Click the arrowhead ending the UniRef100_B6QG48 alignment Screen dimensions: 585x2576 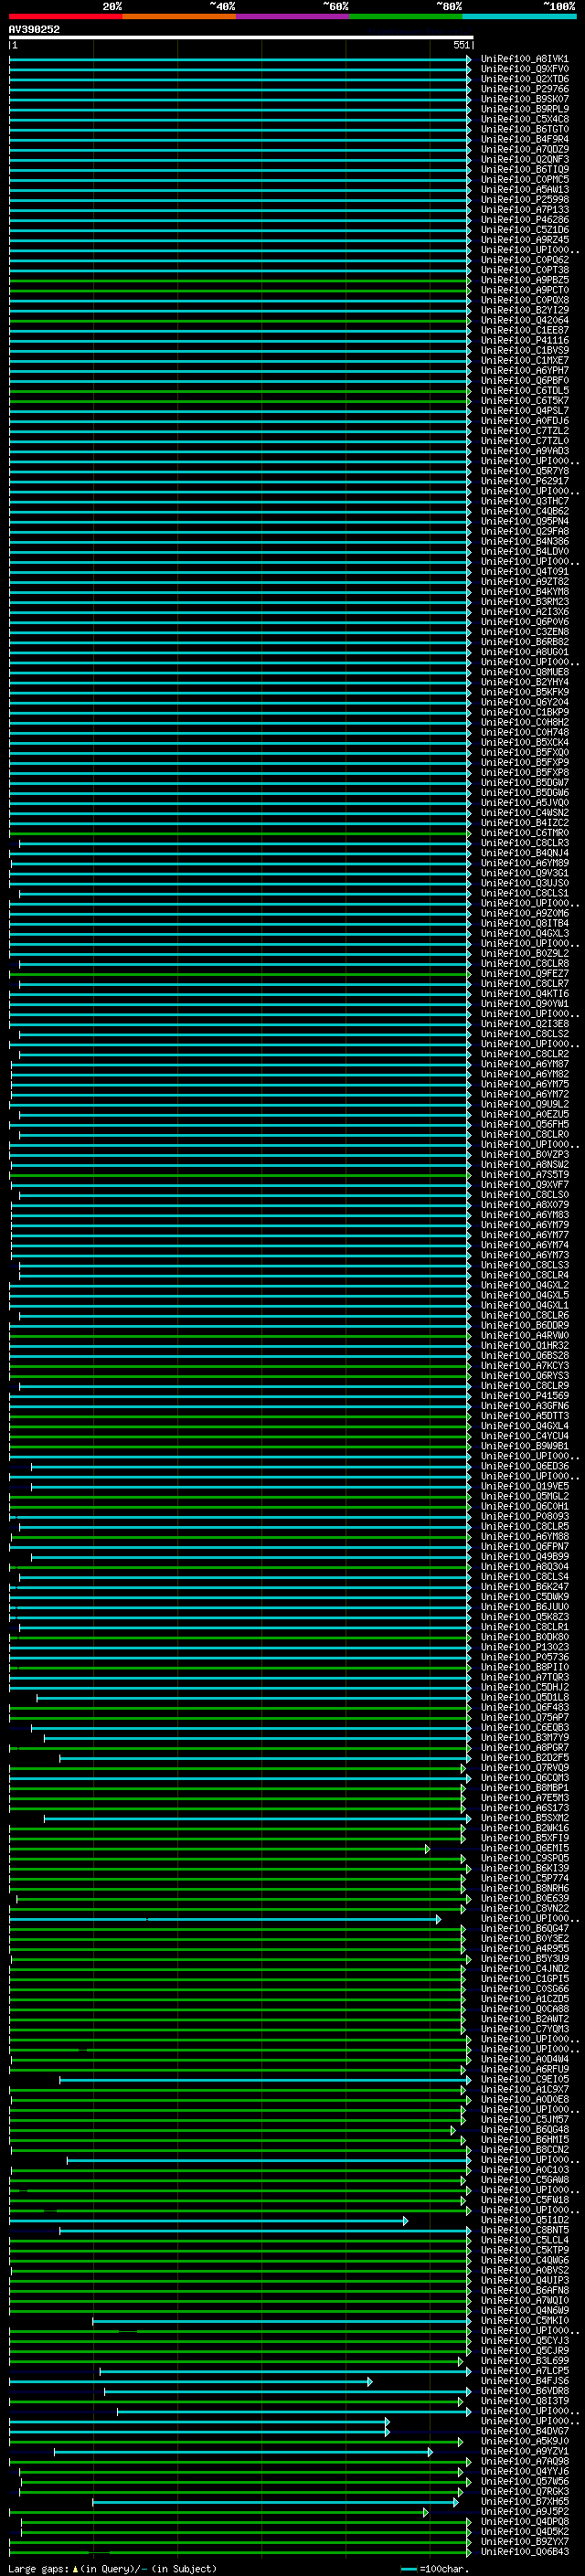coord(452,2131)
